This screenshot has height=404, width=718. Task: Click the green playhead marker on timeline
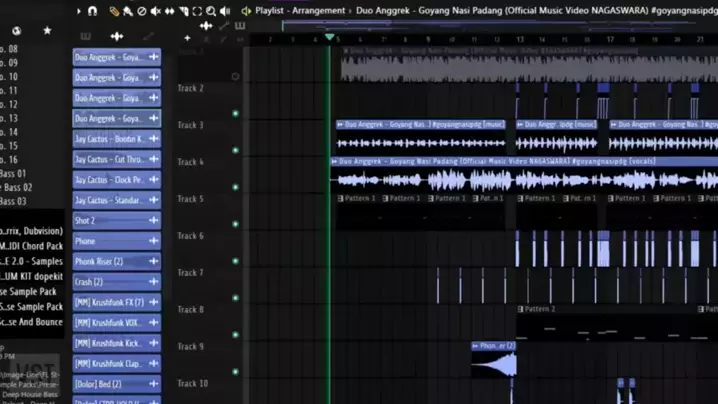click(329, 38)
